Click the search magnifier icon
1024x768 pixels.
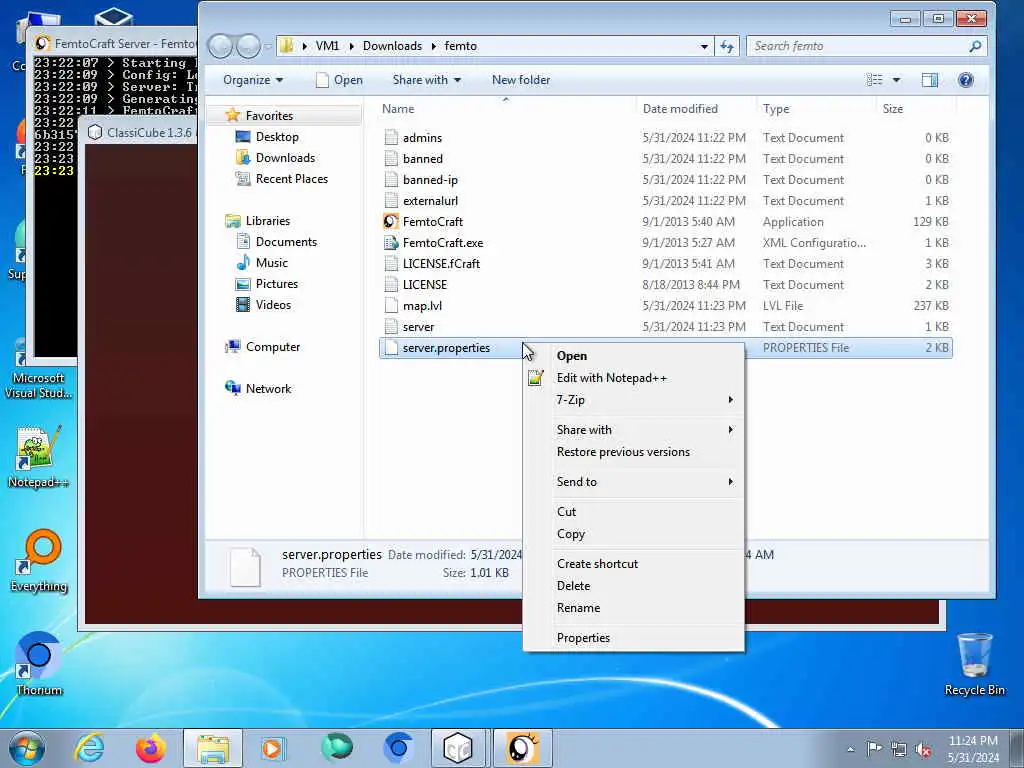point(975,46)
